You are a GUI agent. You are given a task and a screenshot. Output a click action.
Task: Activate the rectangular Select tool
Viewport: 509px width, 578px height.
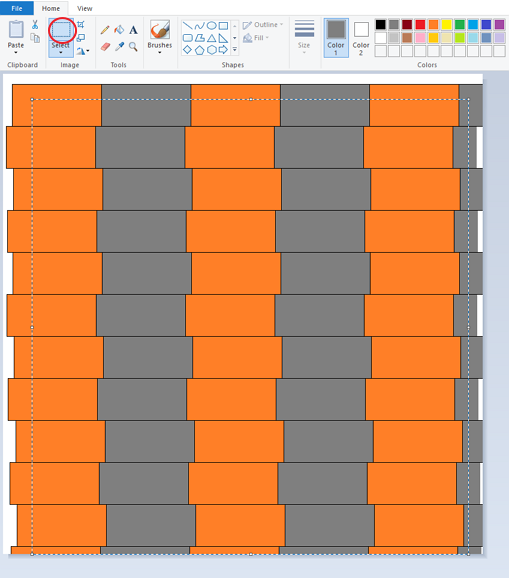[x=61, y=30]
